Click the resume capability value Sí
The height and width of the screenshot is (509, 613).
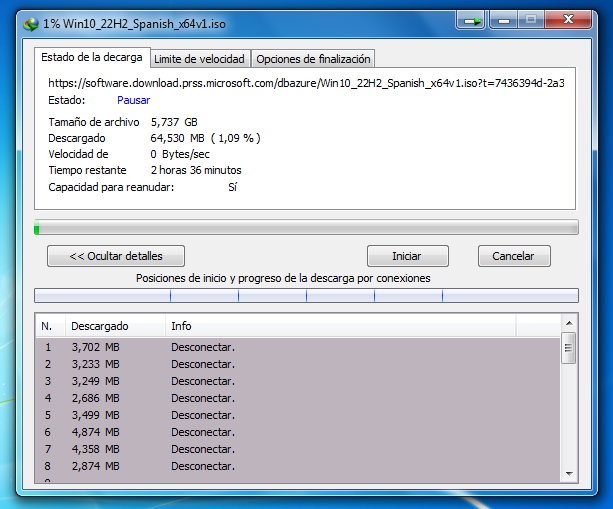233,187
